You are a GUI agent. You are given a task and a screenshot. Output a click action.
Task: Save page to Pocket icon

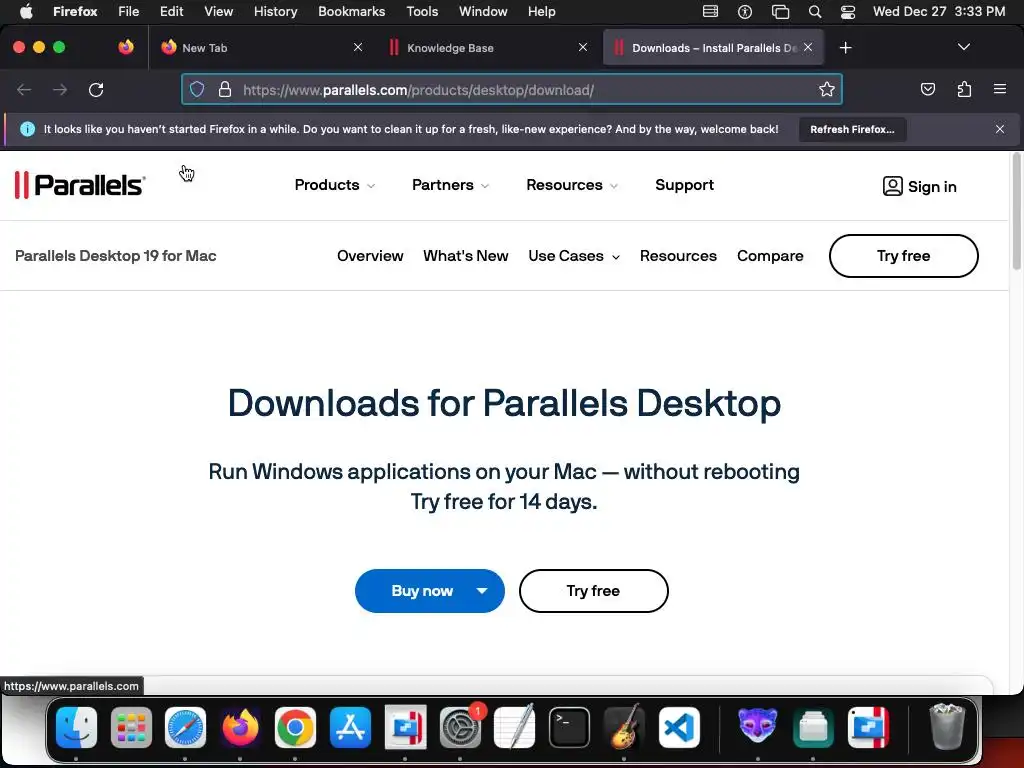click(x=927, y=89)
